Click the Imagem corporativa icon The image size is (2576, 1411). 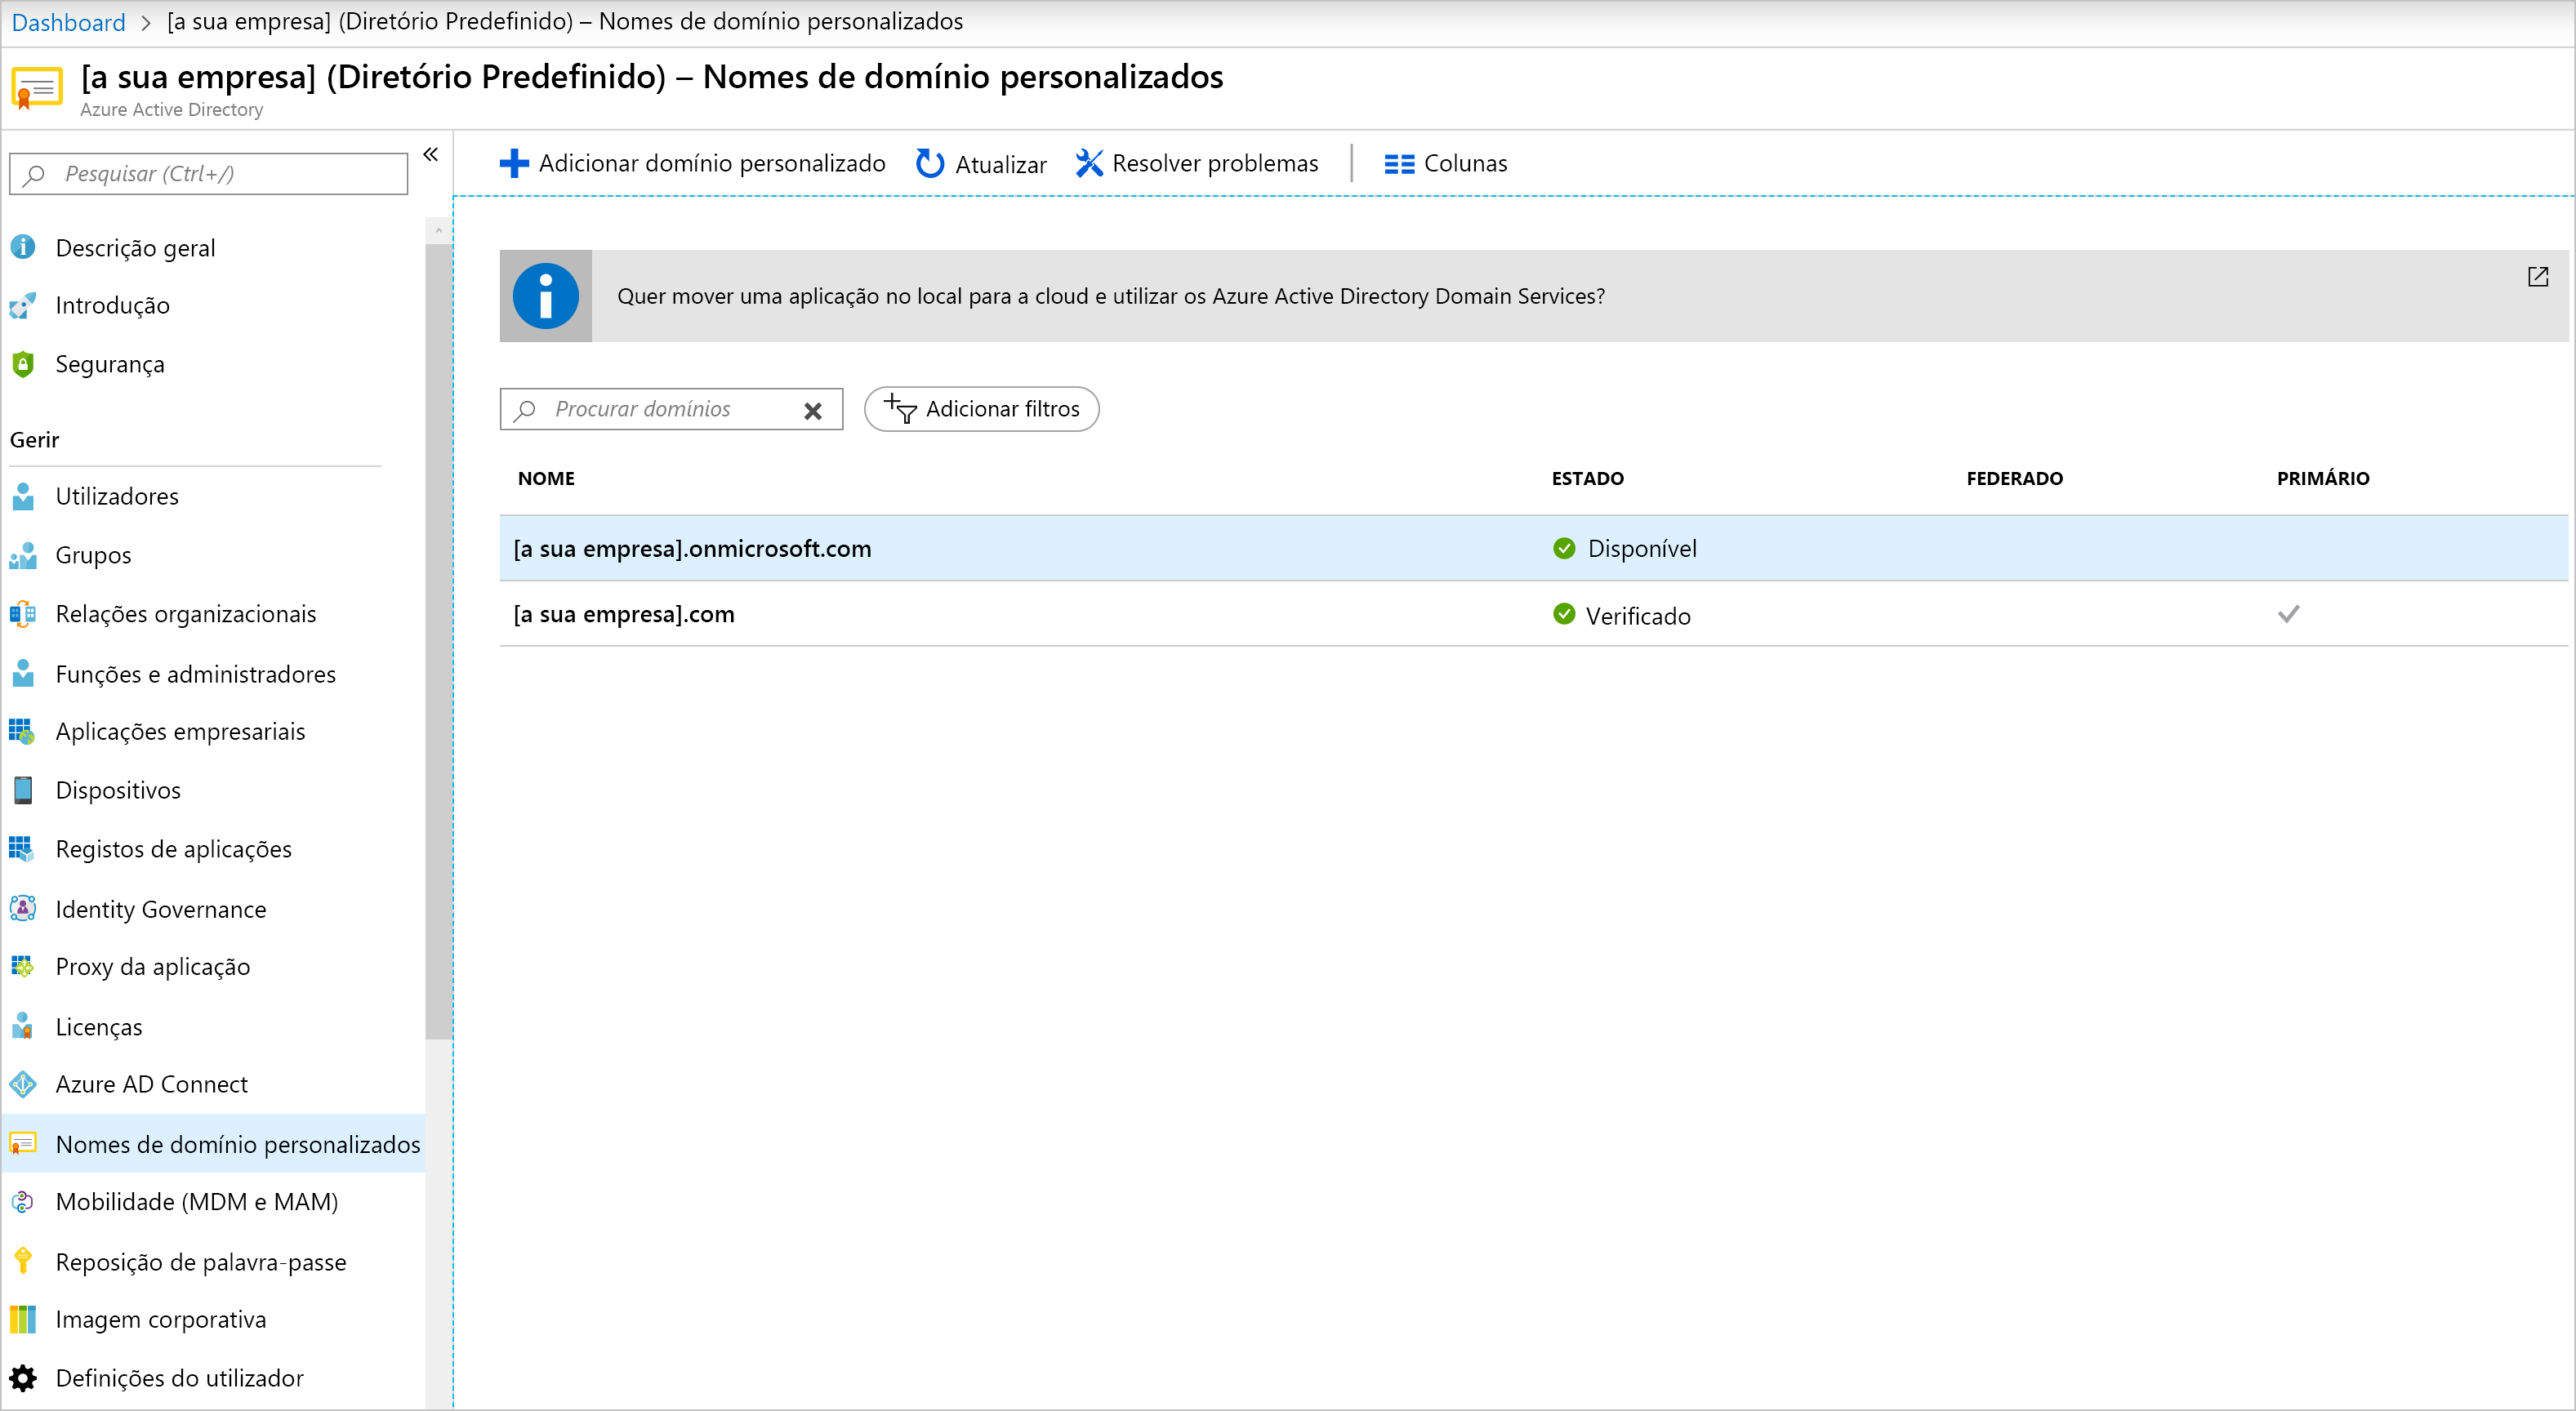(23, 1319)
